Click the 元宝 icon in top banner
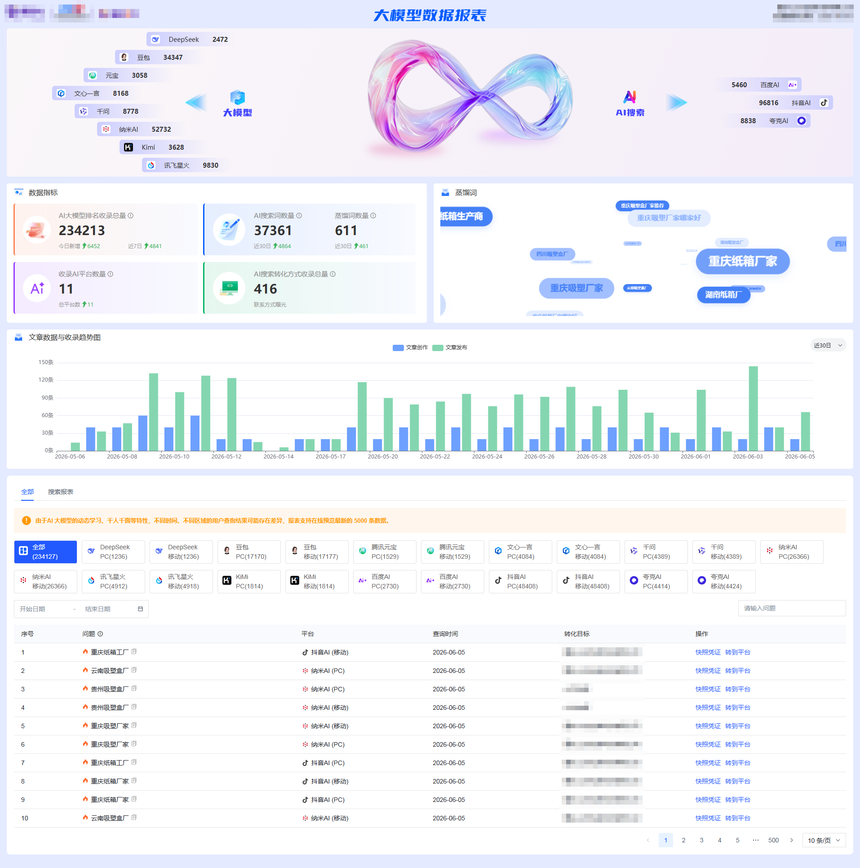860x868 pixels. coord(92,75)
